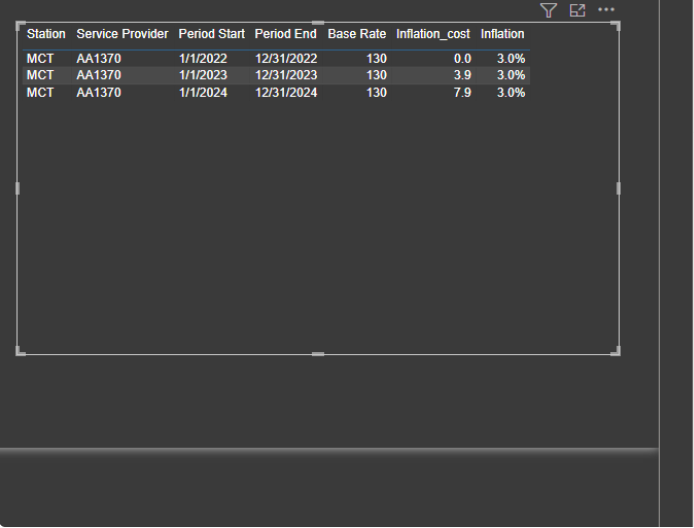Open Focus mode for the table visual
Viewport: 694px width, 528px height.
click(577, 10)
